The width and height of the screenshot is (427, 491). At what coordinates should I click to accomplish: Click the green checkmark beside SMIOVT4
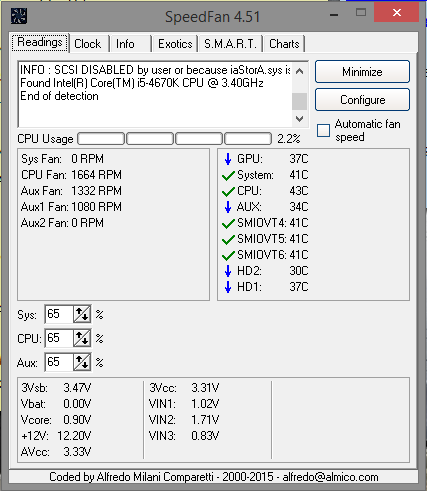coord(228,223)
